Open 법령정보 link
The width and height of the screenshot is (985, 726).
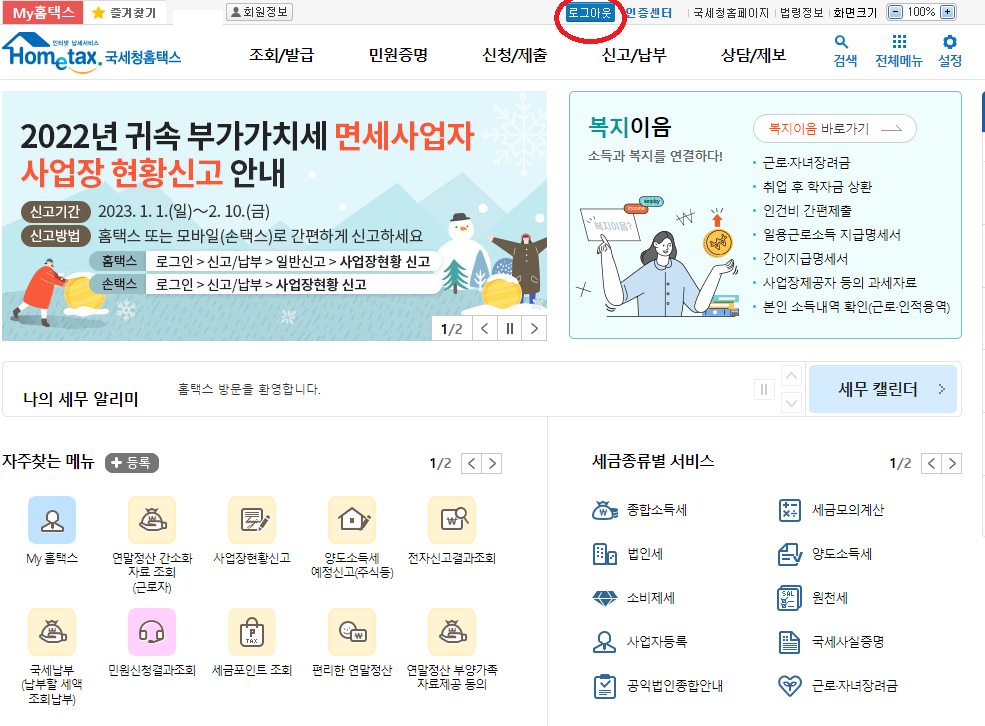pyautogui.click(x=801, y=13)
